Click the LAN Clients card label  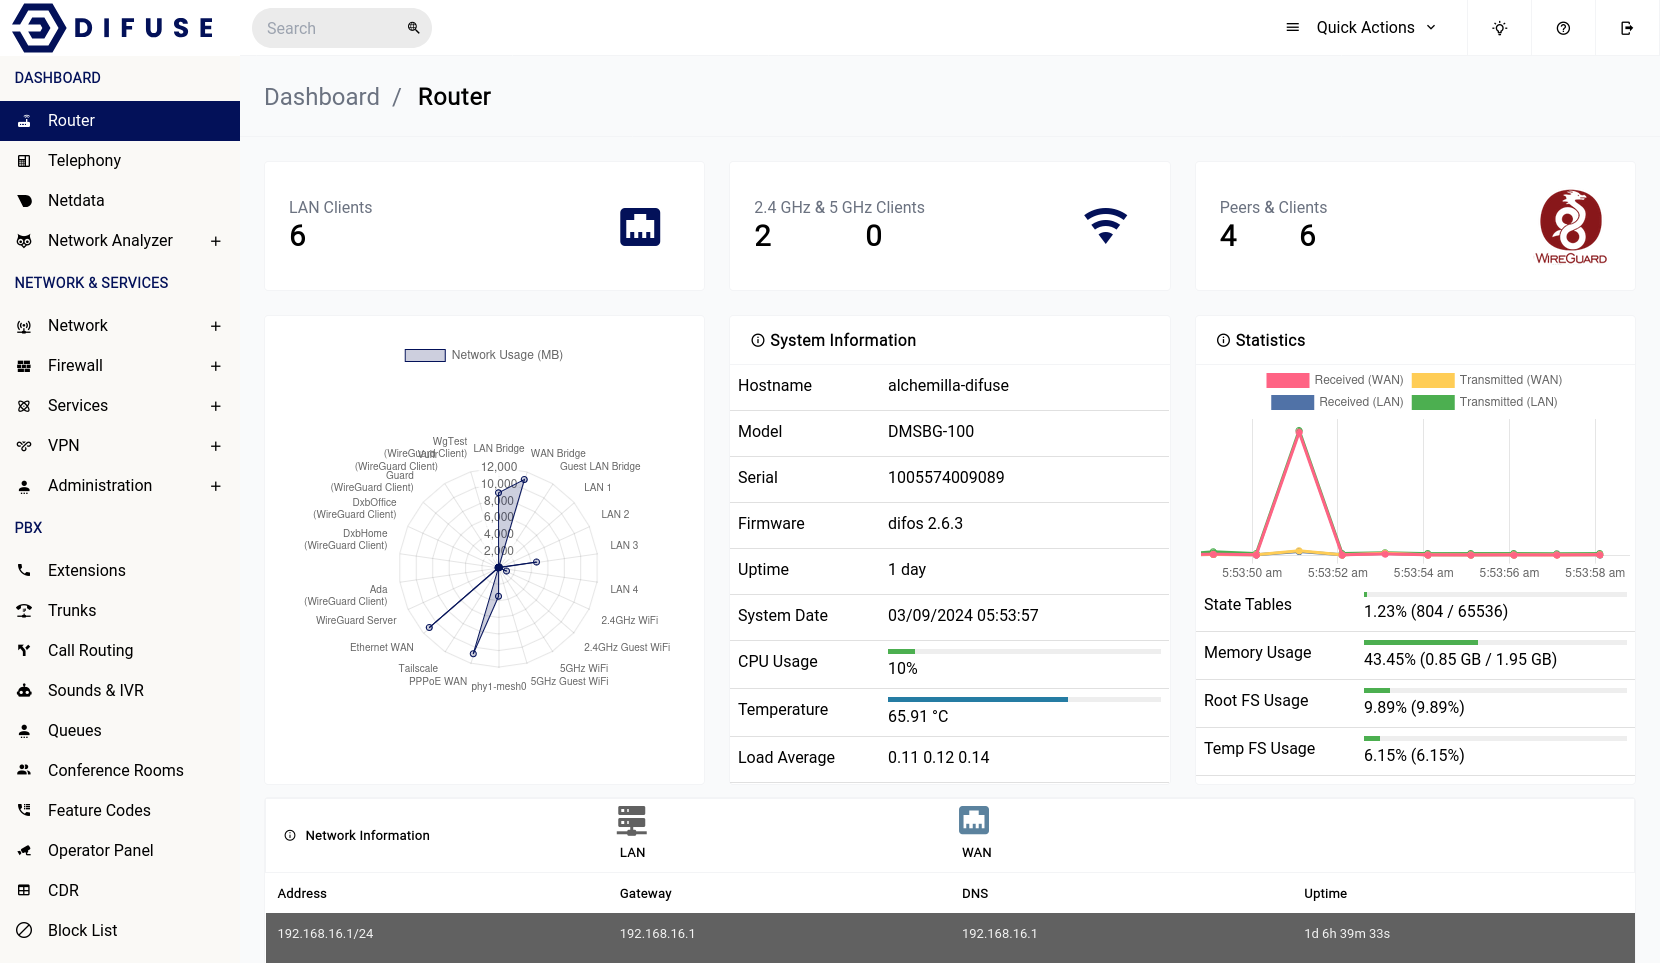point(330,208)
